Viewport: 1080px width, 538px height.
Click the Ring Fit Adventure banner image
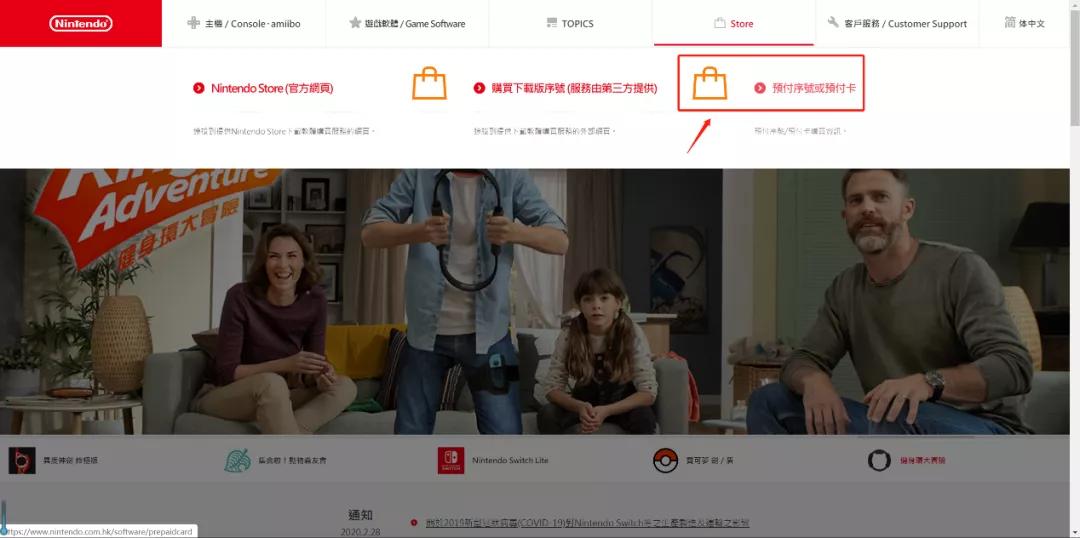click(534, 301)
